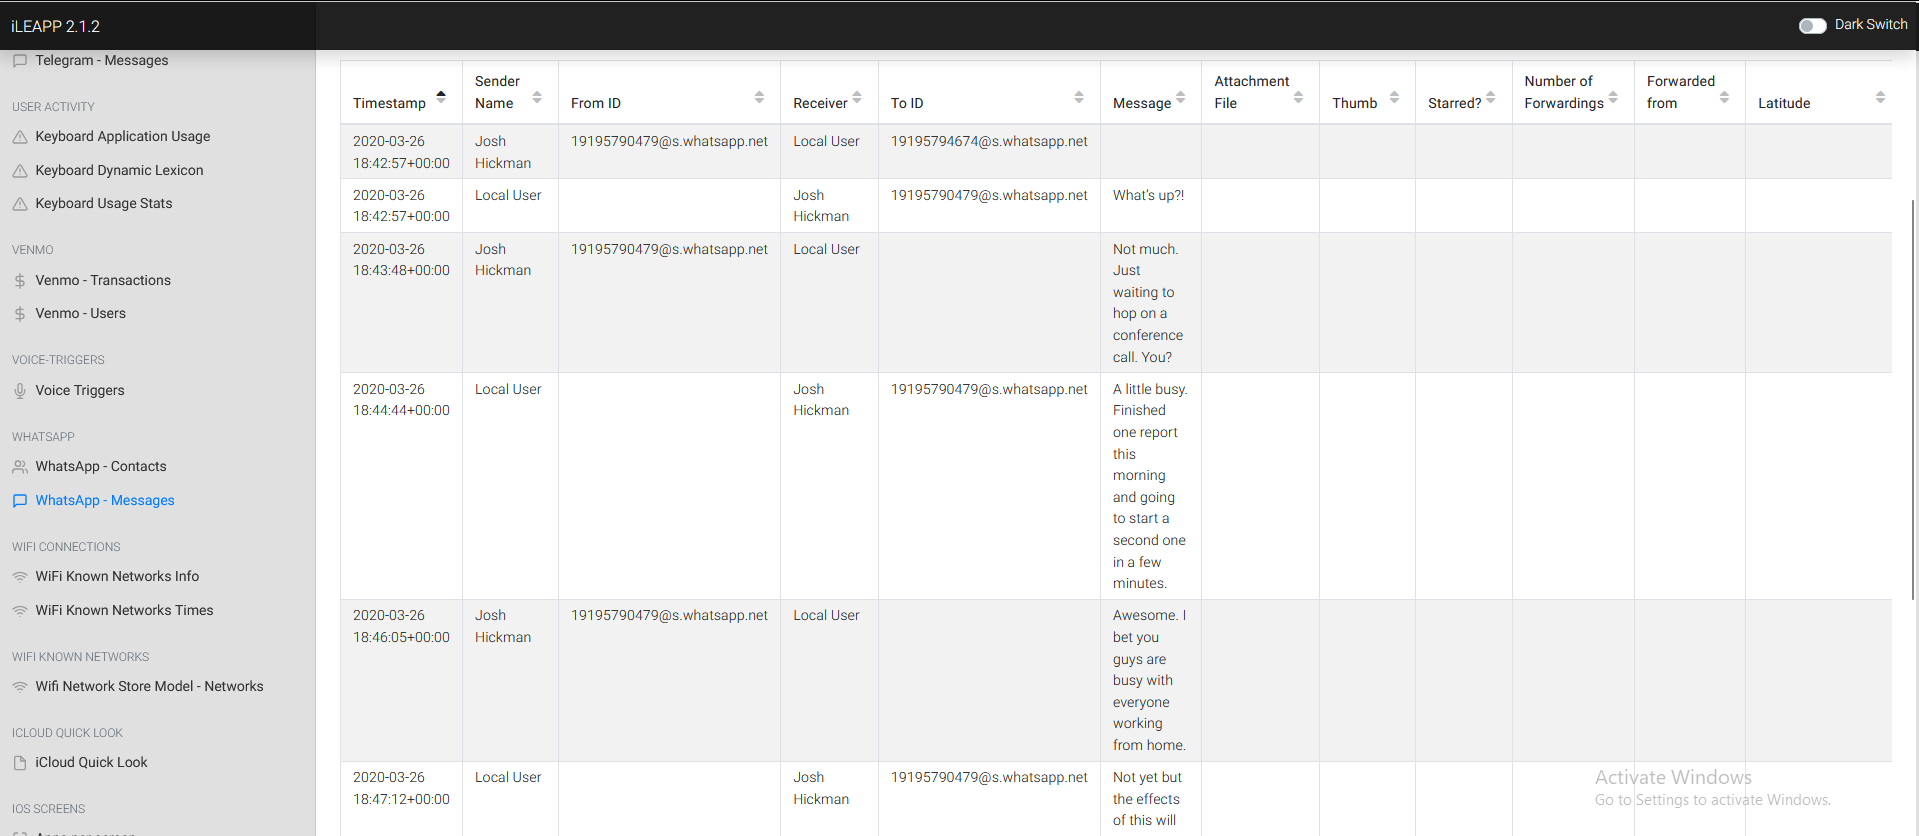Open Venmo - Users report
Viewport: 1919px width, 836px height.
[x=81, y=313]
